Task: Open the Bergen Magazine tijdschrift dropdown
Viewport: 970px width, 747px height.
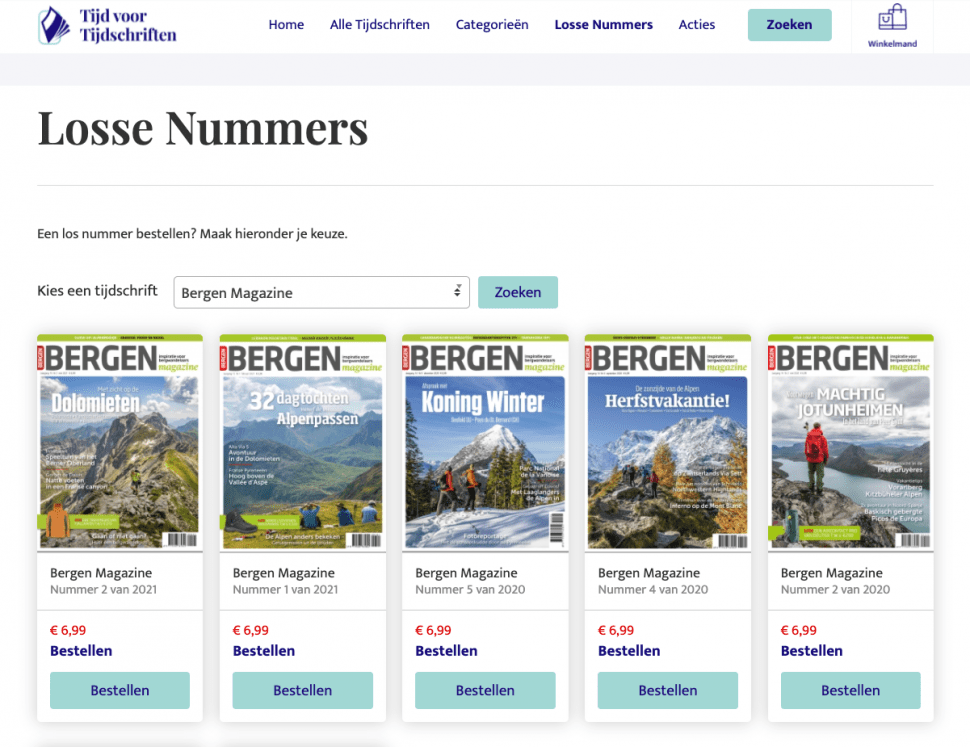Action: pyautogui.click(x=321, y=293)
